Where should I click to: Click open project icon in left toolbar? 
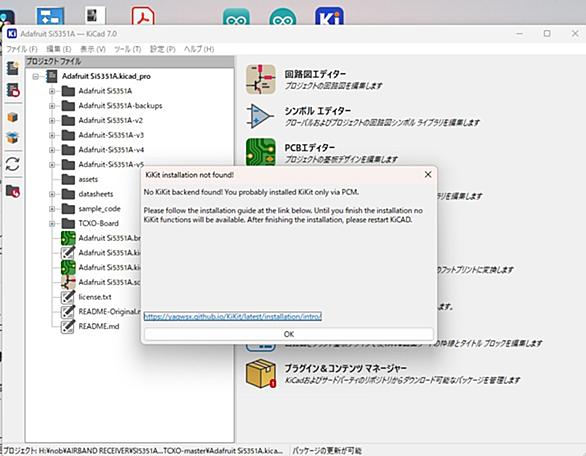click(13, 90)
